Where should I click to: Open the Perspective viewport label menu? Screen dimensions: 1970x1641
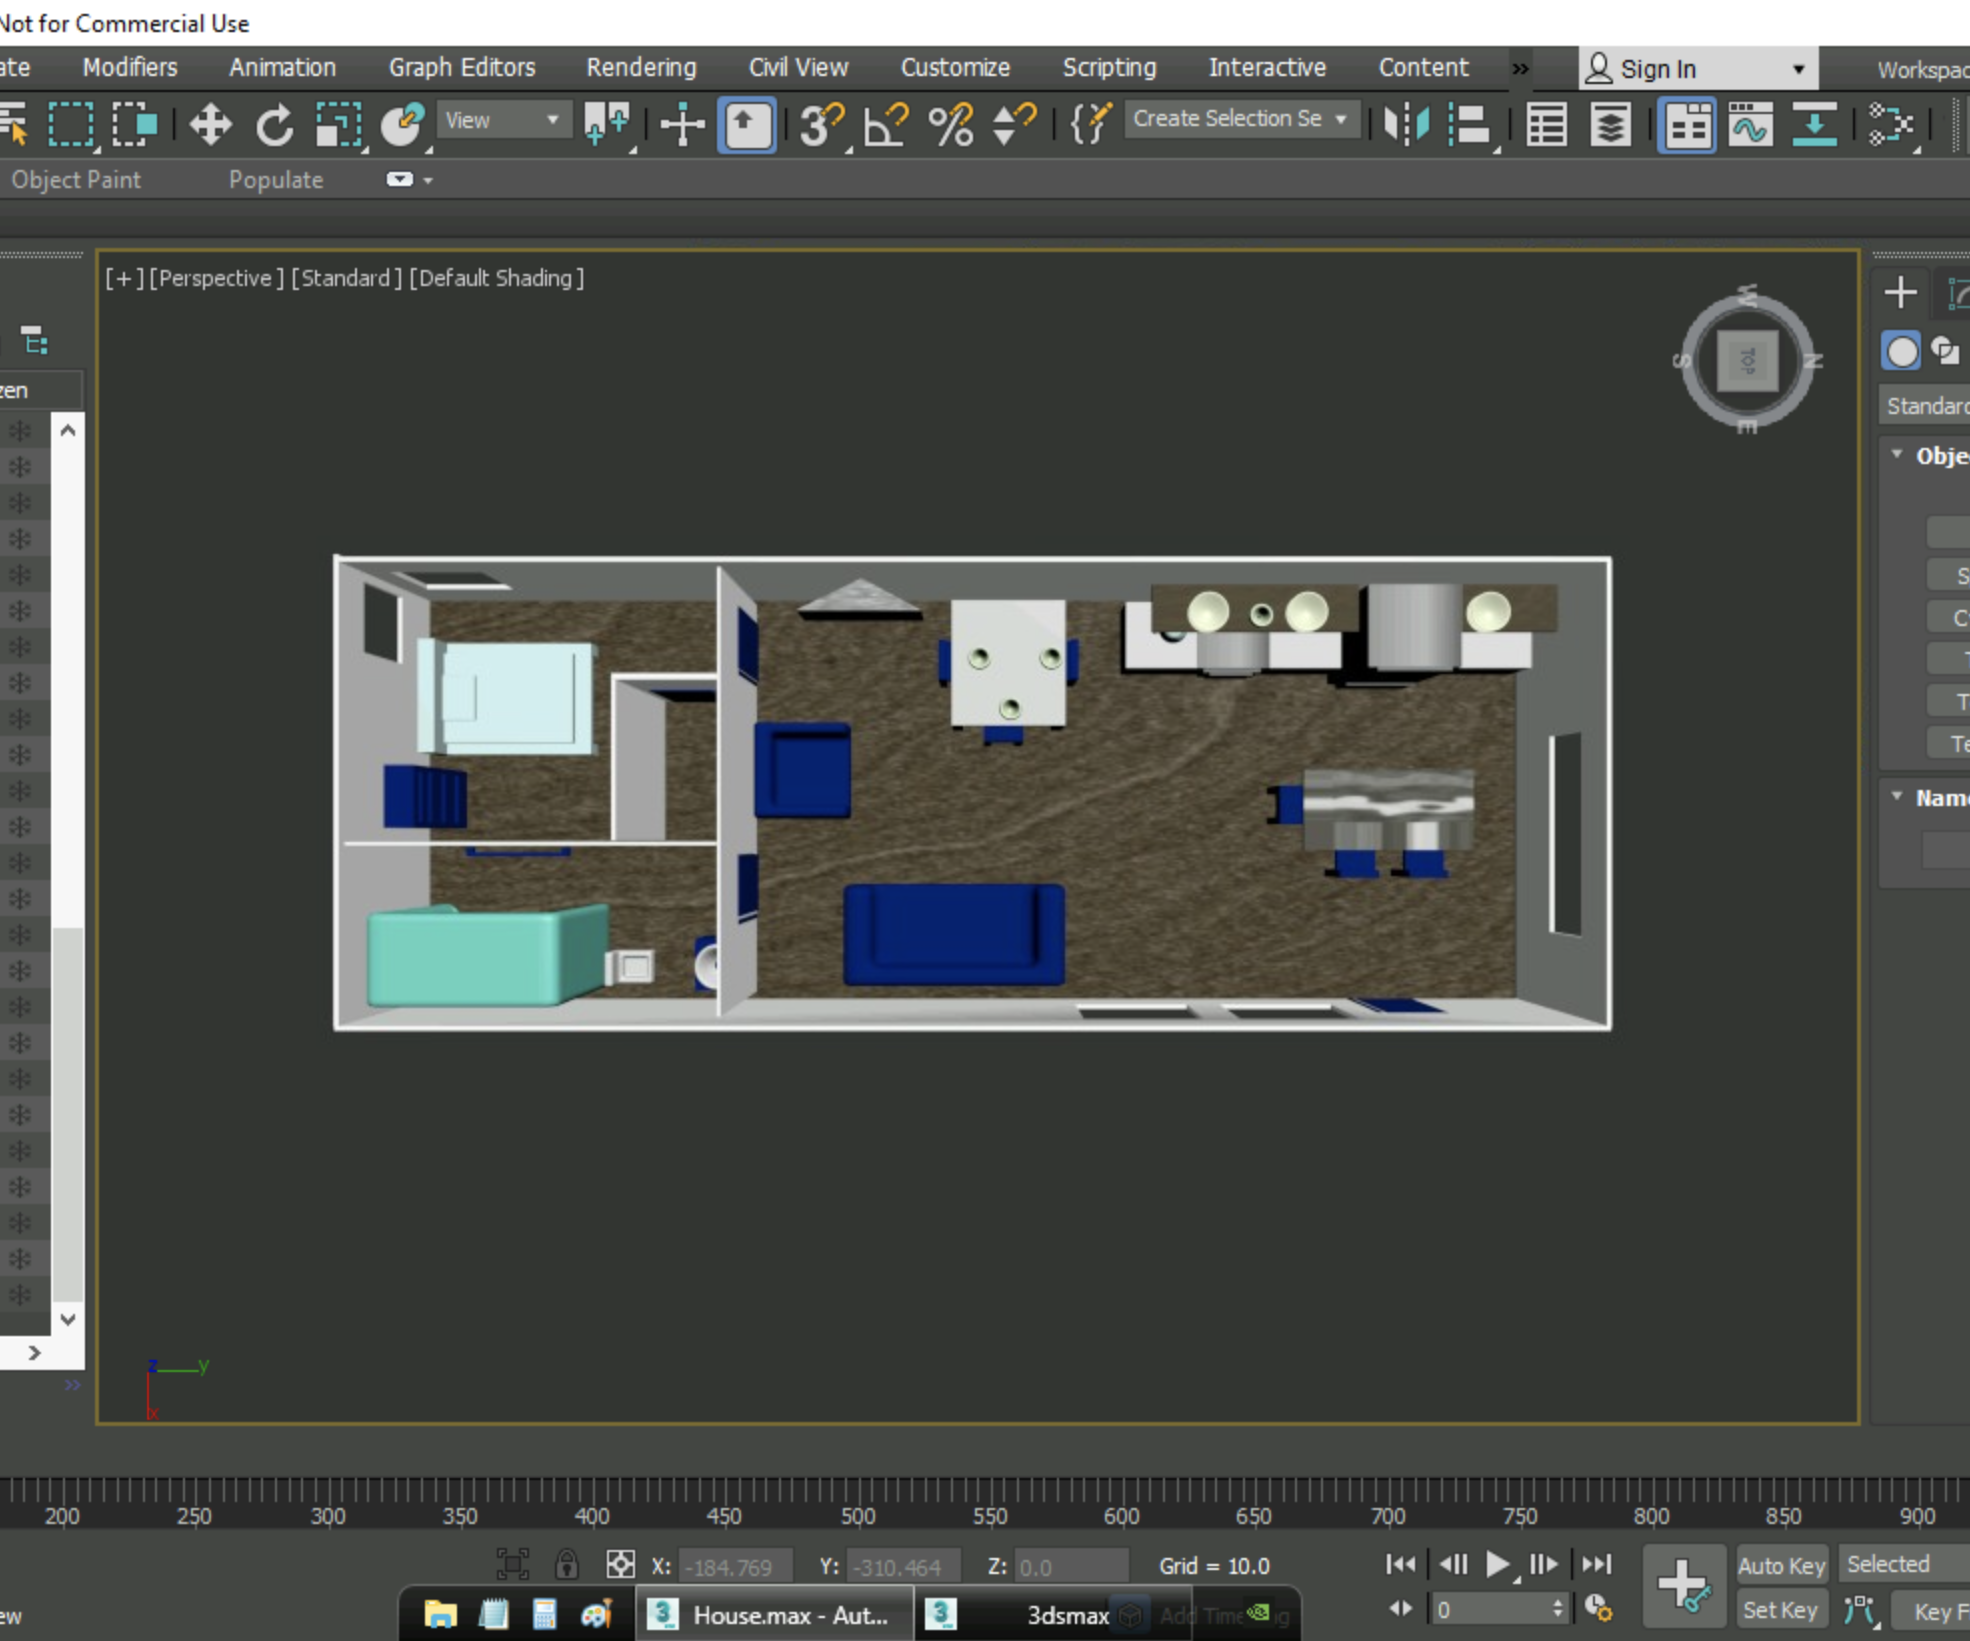215,278
